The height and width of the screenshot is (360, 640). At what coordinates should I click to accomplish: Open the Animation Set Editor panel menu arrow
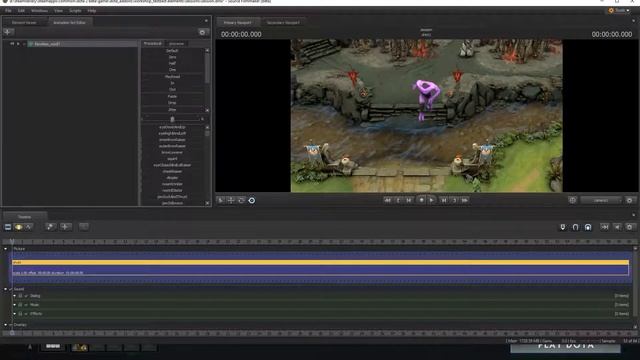pyautogui.click(x=206, y=20)
